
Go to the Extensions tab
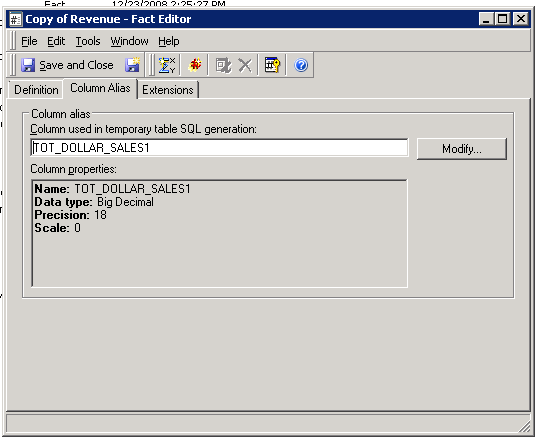coord(168,90)
